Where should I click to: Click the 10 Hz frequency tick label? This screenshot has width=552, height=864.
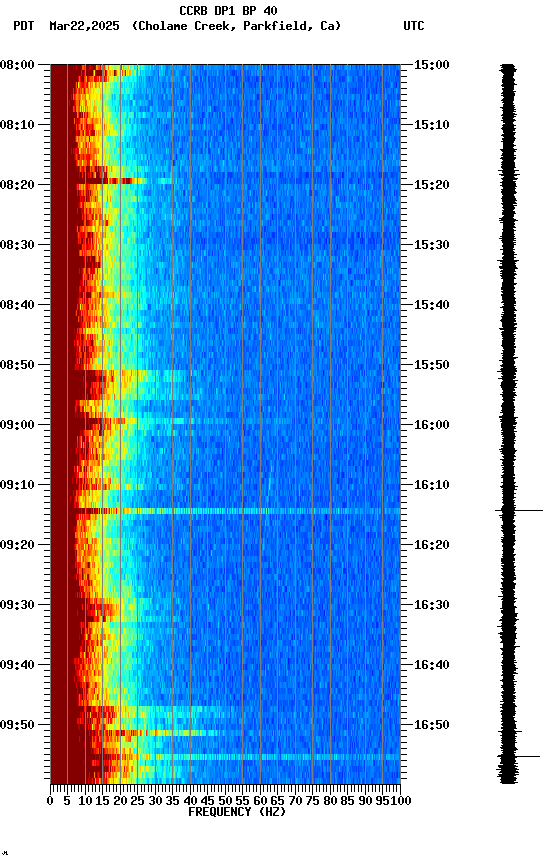(x=85, y=801)
